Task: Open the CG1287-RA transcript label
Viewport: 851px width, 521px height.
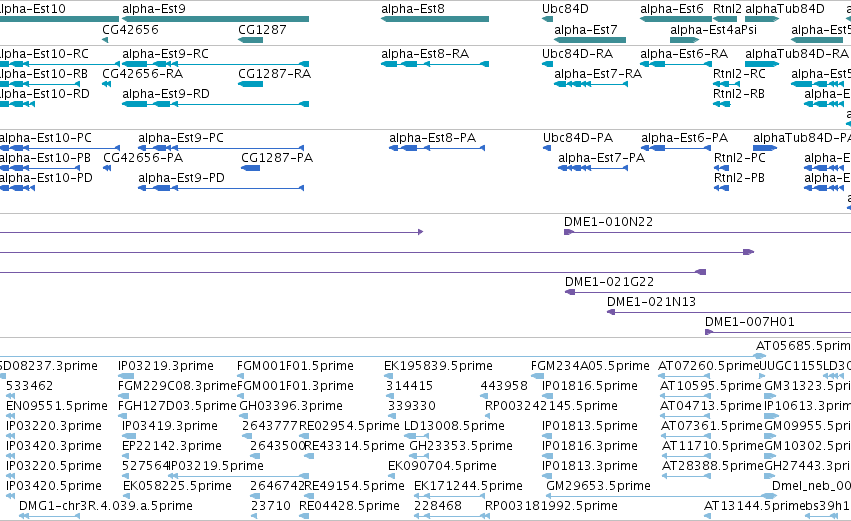Action: coord(275,74)
